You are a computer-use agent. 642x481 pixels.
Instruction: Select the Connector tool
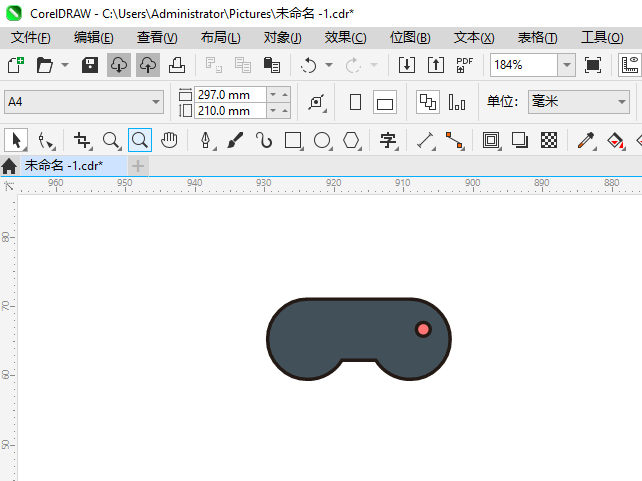pos(454,140)
